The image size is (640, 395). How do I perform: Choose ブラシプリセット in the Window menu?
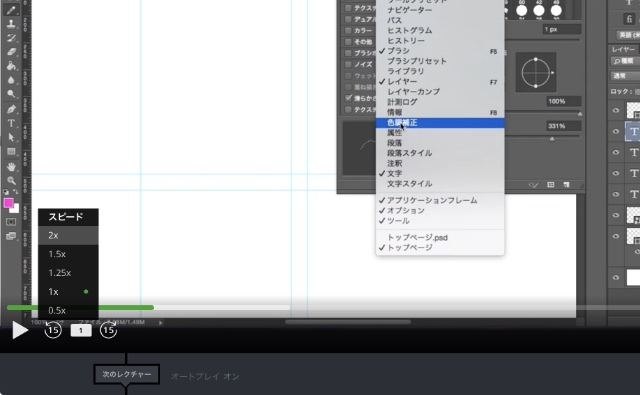(x=440, y=61)
